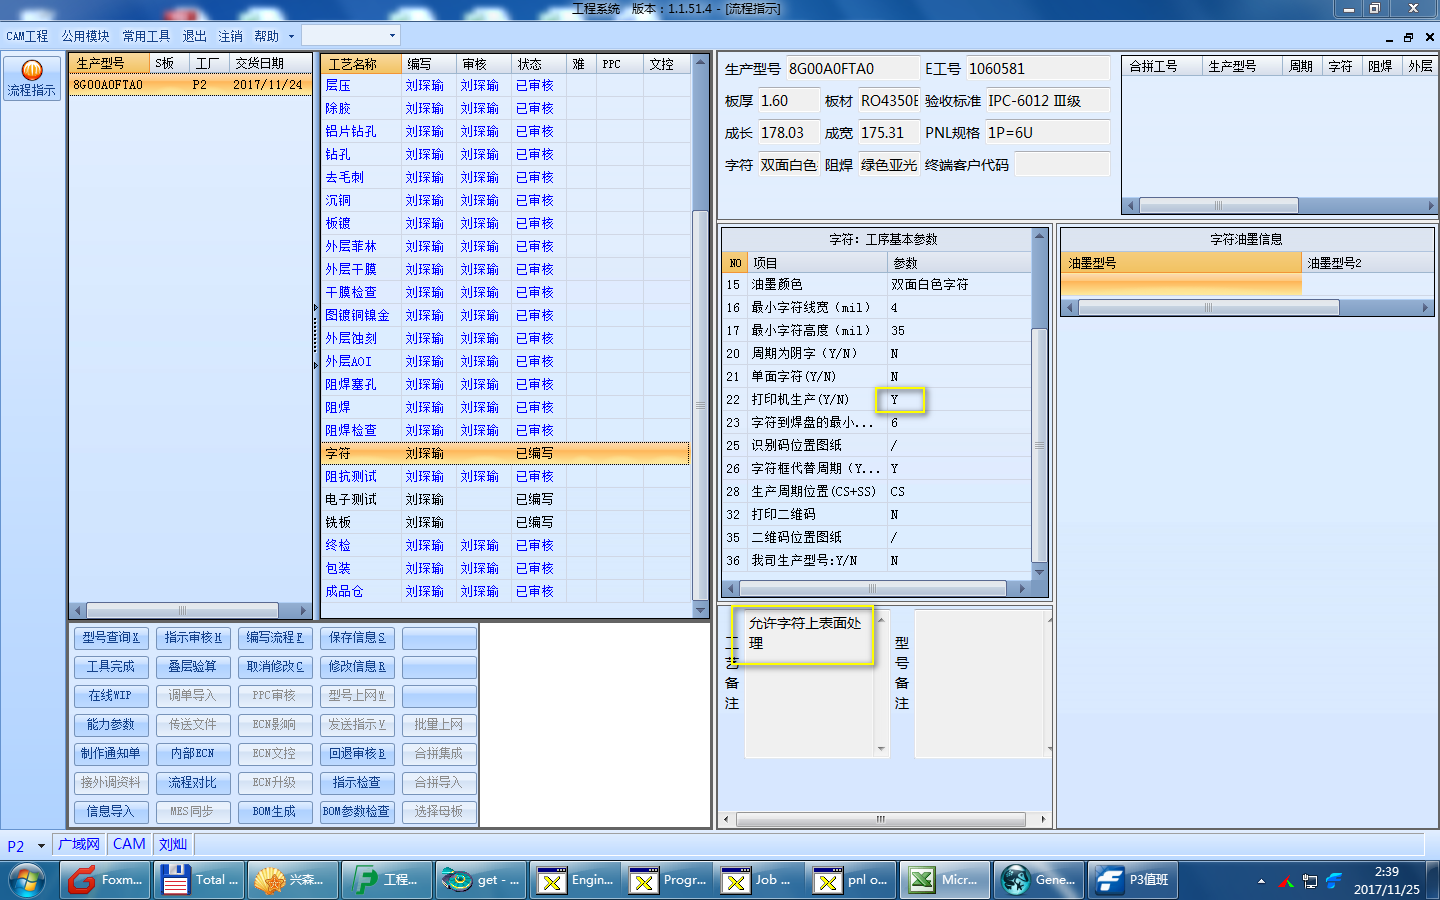Viewport: 1440px width, 900px height.
Task: Open the 常用工具 menu
Action: pos(146,36)
